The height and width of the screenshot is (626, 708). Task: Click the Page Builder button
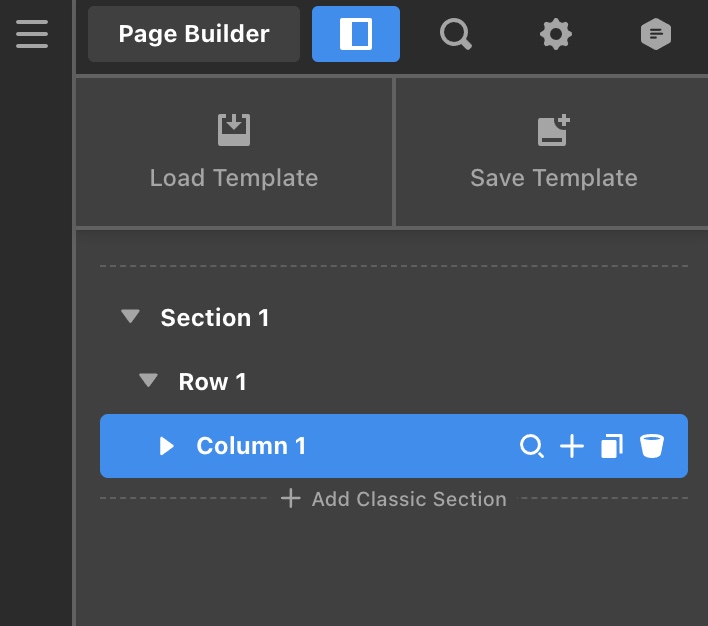coord(193,34)
